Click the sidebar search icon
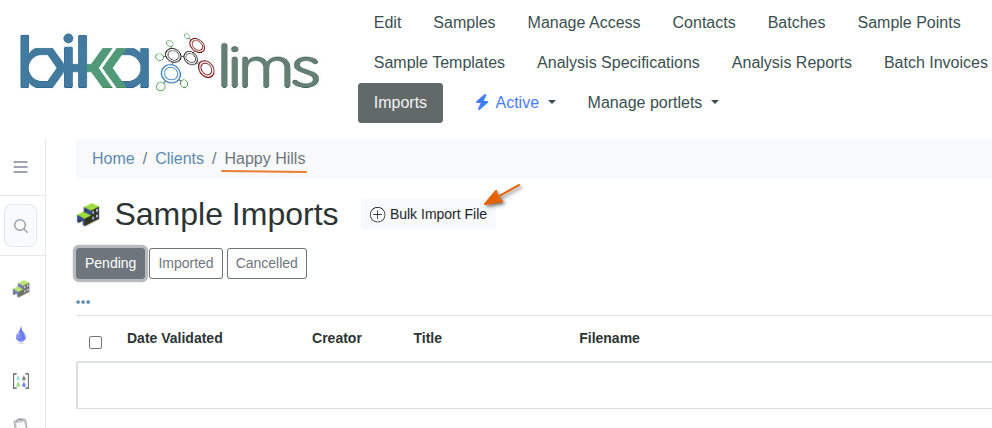Screen dimensions: 992x428 [20, 225]
